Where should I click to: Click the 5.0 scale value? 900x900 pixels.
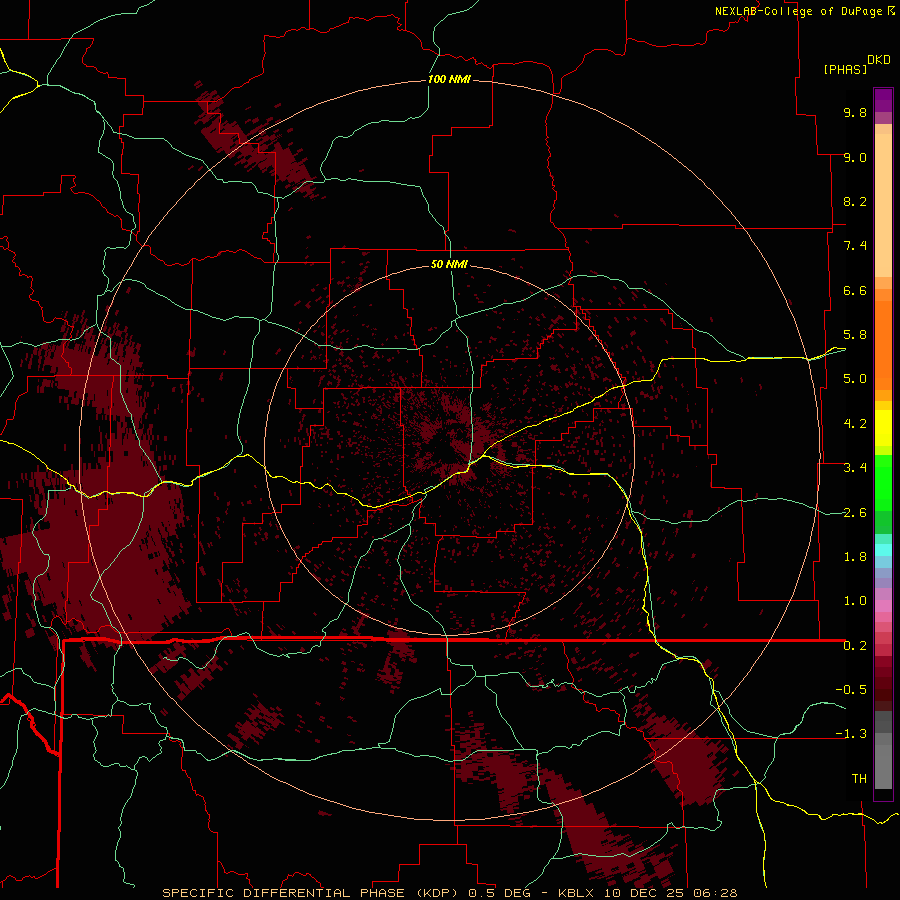click(855, 379)
